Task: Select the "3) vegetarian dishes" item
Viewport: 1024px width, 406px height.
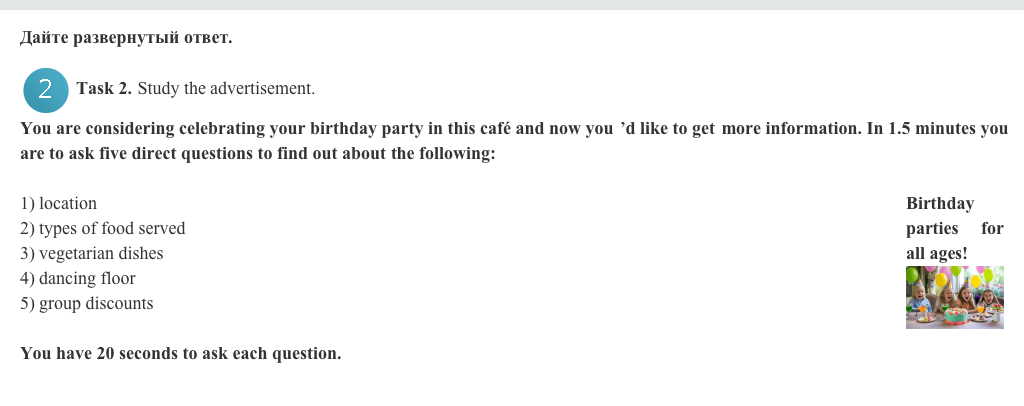Action: (x=92, y=254)
